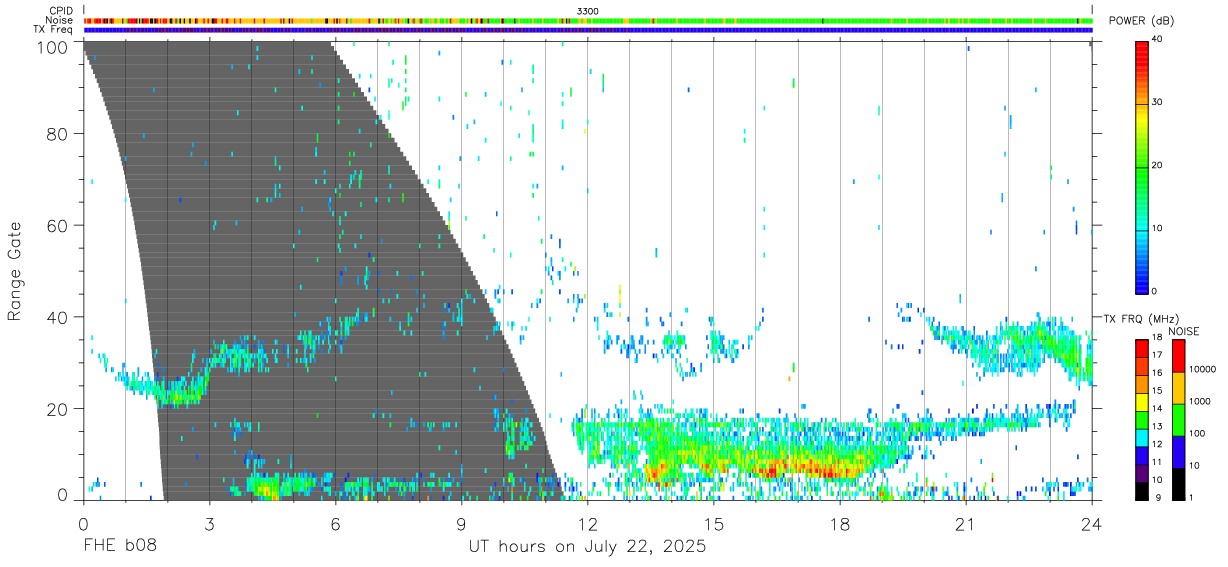This screenshot has width=1228, height=567.
Task: Click range gate label 40
Action: [58, 318]
